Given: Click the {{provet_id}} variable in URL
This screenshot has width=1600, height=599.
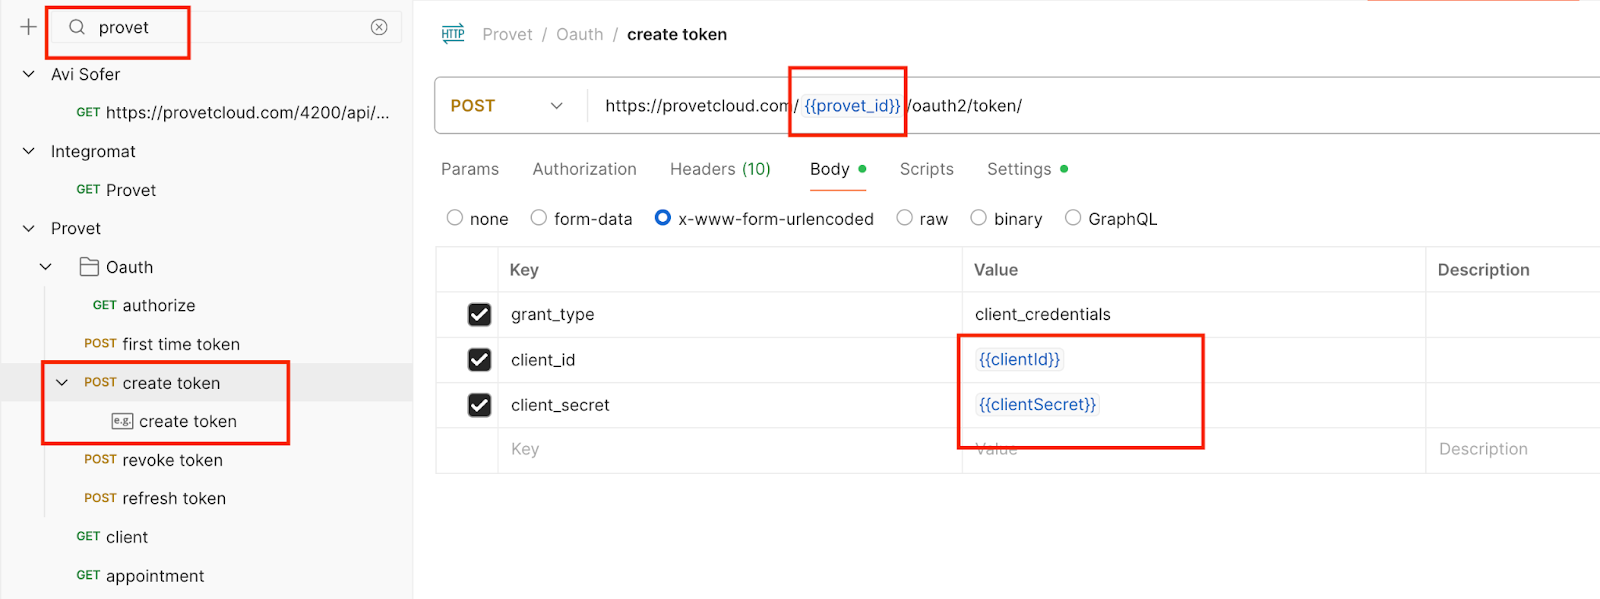Looking at the screenshot, I should pos(852,105).
